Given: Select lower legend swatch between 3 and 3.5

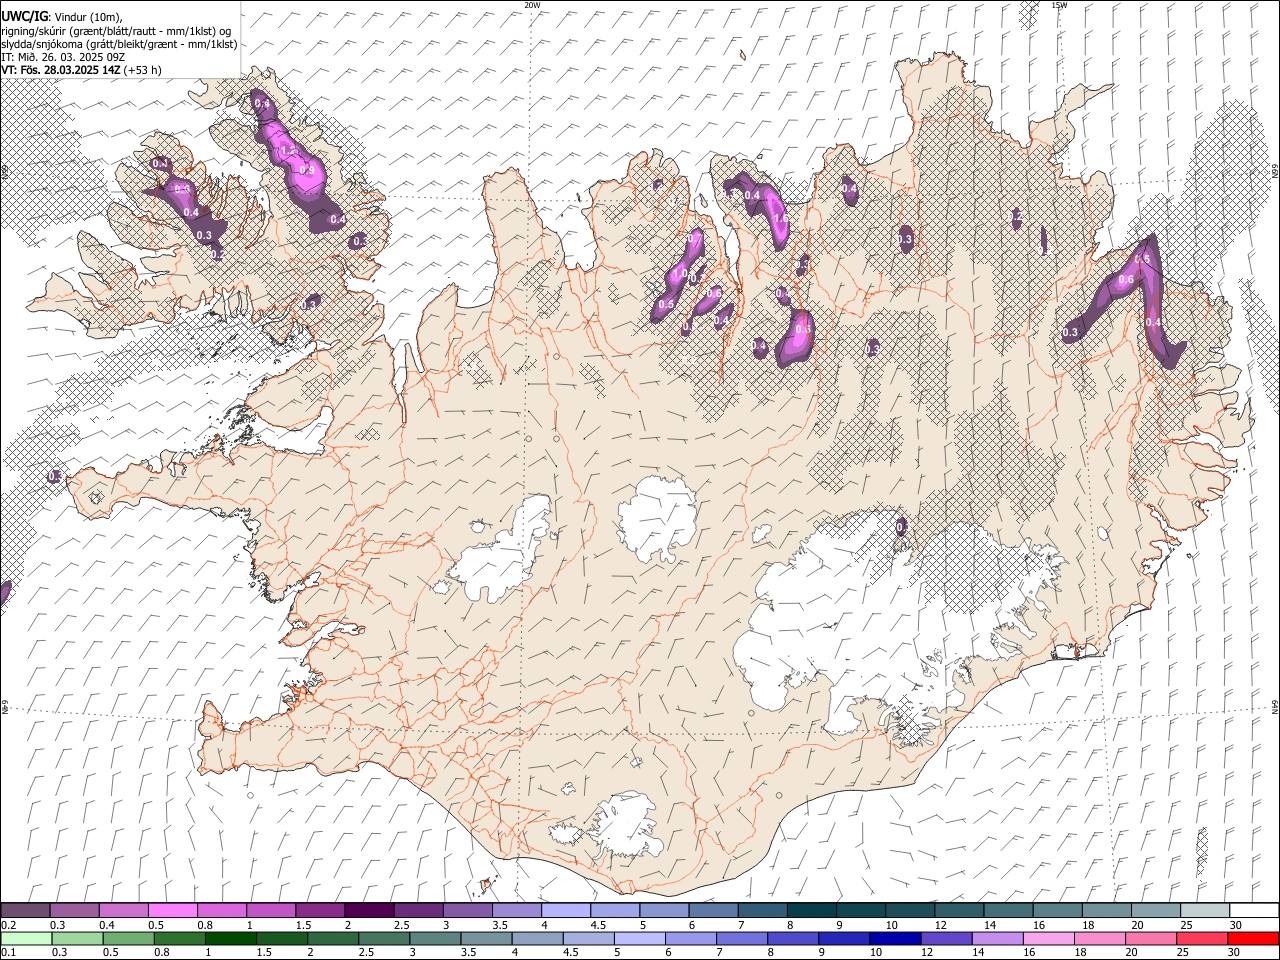Looking at the screenshot, I should click(x=436, y=938).
